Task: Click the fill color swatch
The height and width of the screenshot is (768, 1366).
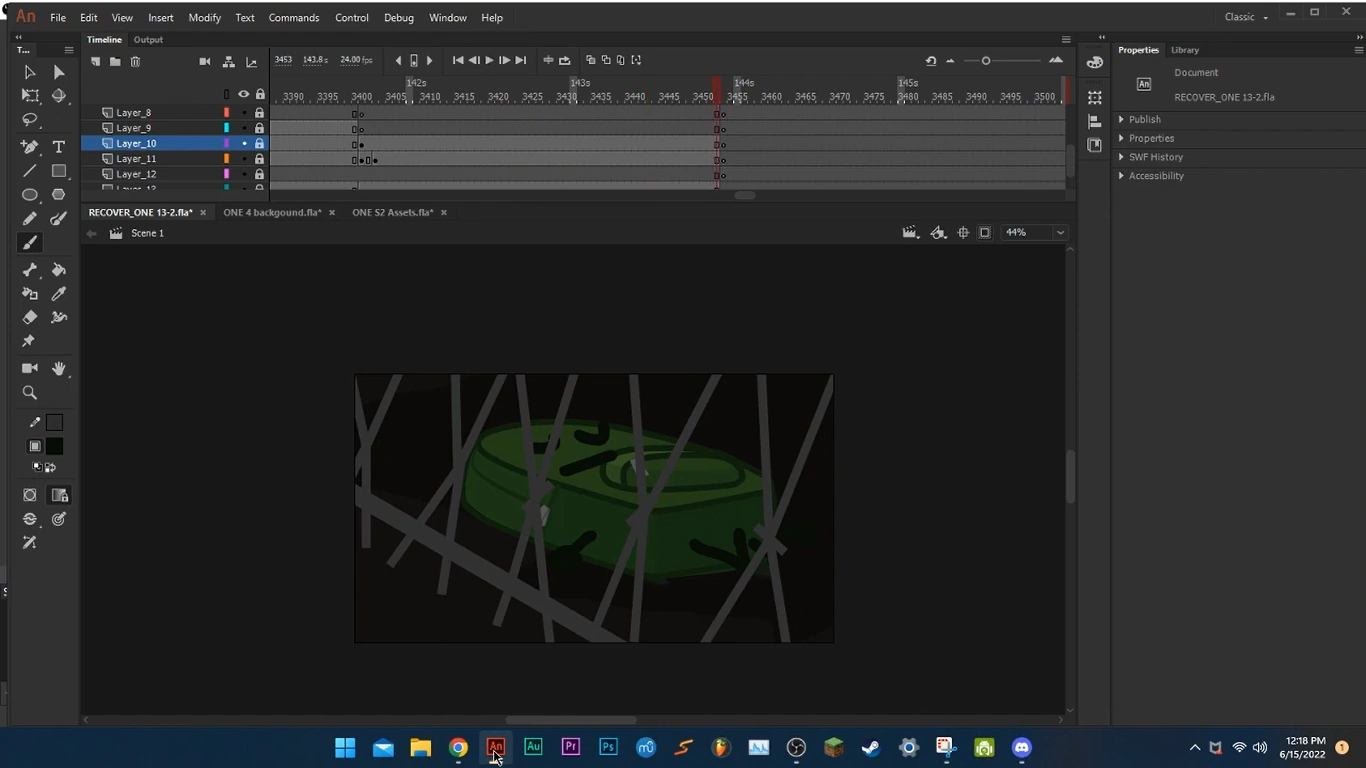Action: (x=54, y=447)
